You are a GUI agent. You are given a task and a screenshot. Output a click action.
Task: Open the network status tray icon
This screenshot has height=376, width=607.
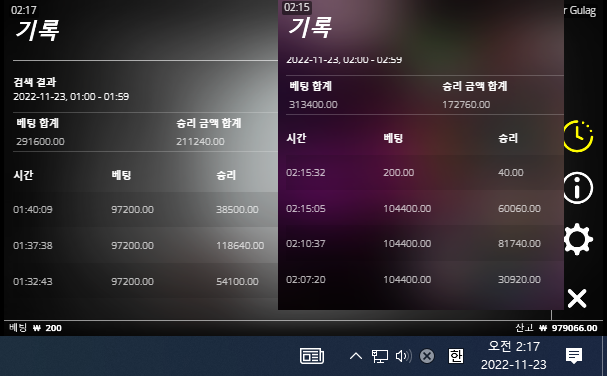pos(379,356)
